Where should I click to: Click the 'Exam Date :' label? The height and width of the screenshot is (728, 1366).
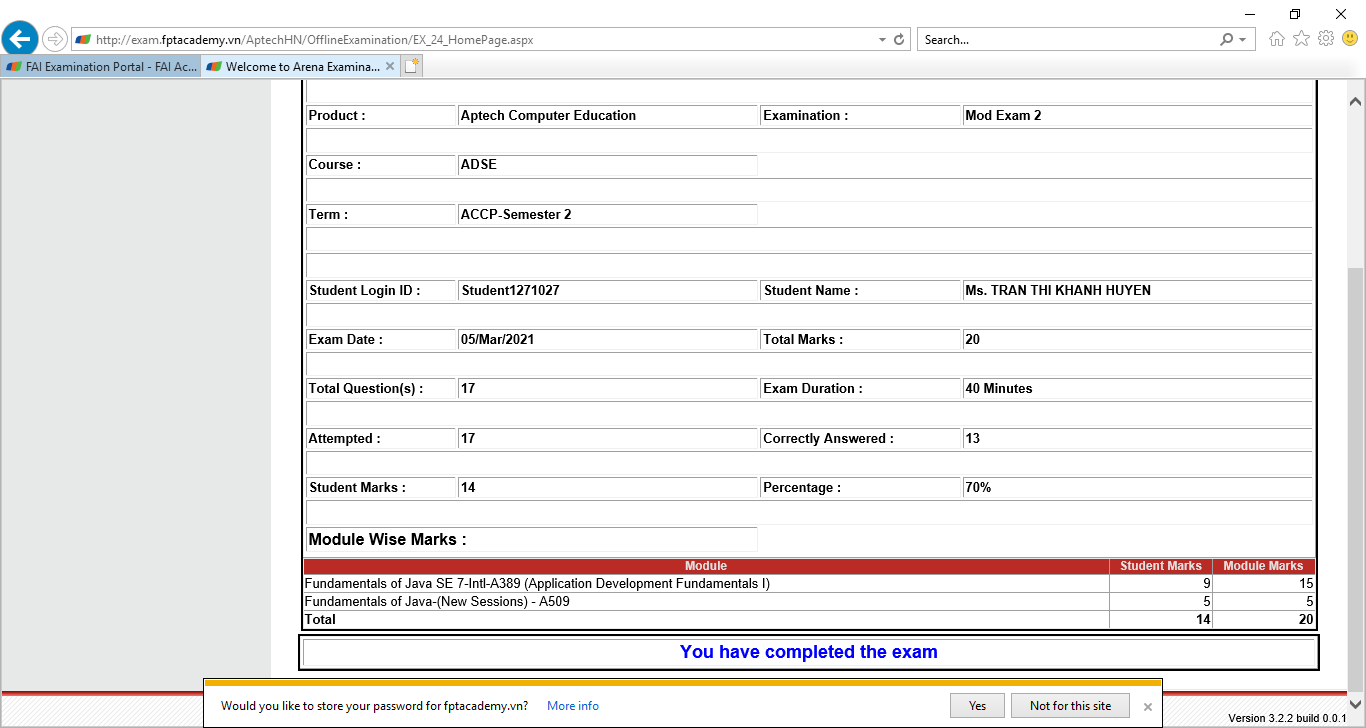point(346,339)
